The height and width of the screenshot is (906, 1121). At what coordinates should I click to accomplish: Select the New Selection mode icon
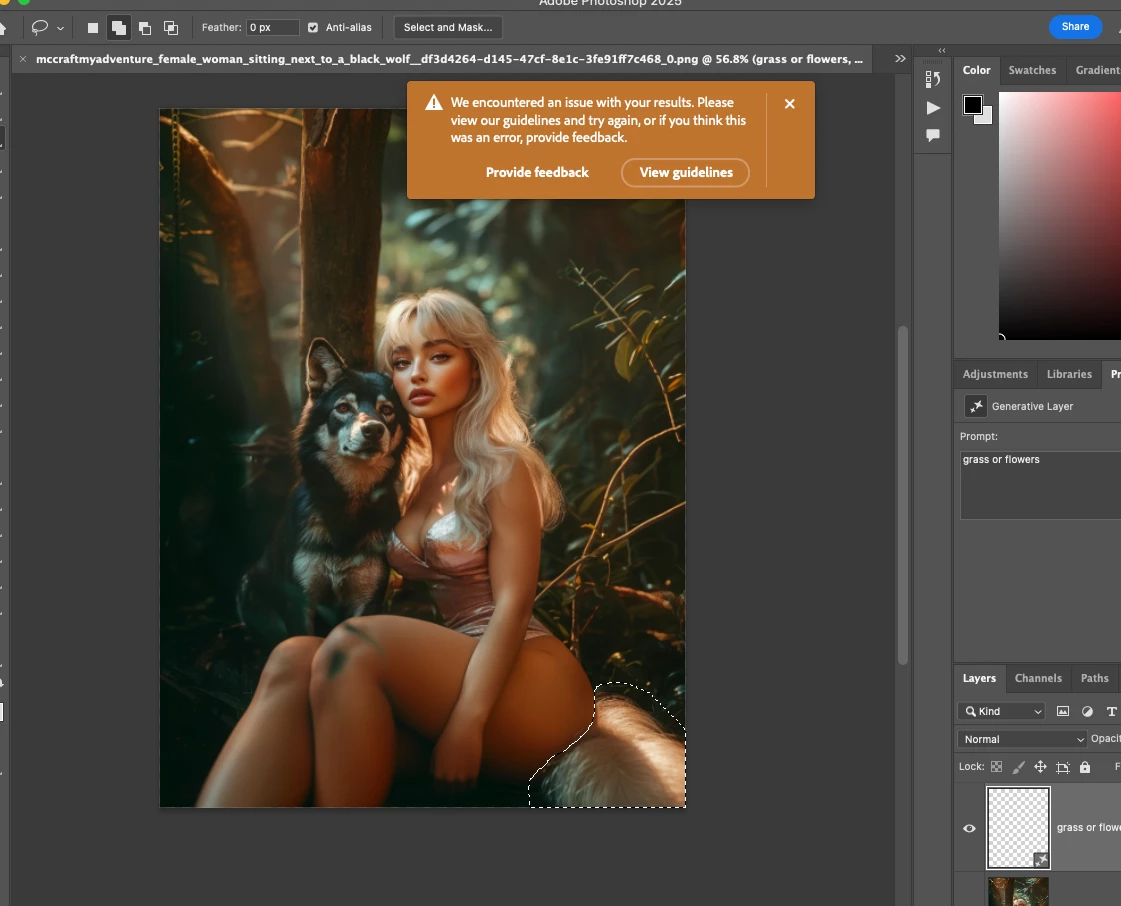coord(93,28)
